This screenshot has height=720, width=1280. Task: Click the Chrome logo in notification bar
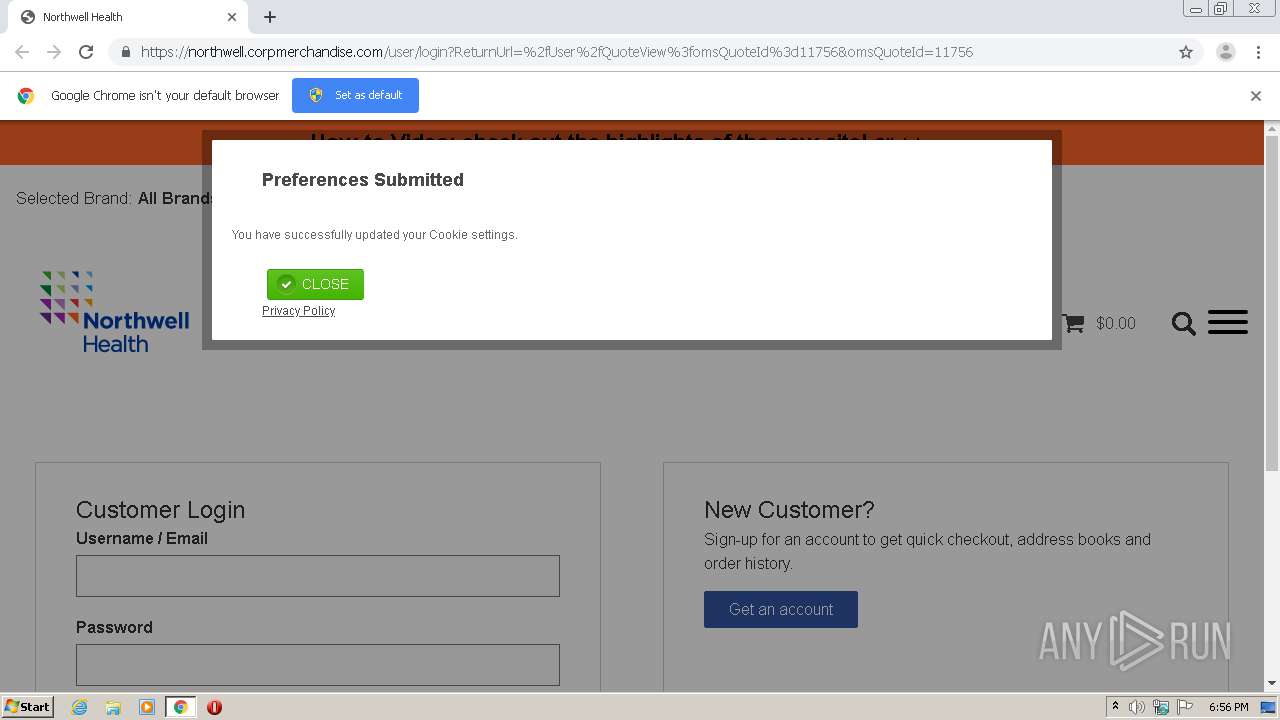click(26, 96)
